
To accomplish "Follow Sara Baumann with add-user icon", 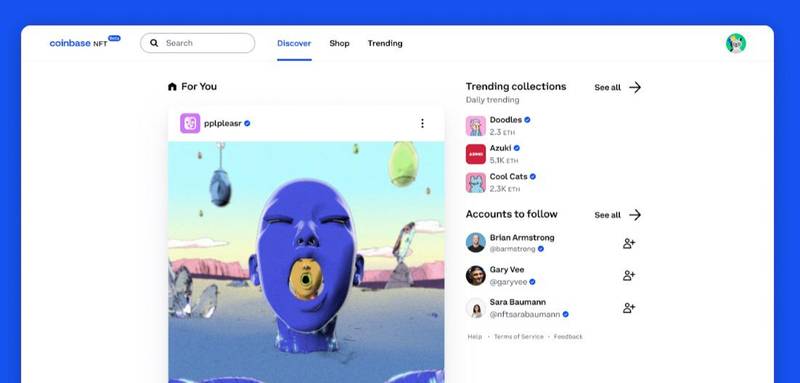I will click(x=629, y=308).
